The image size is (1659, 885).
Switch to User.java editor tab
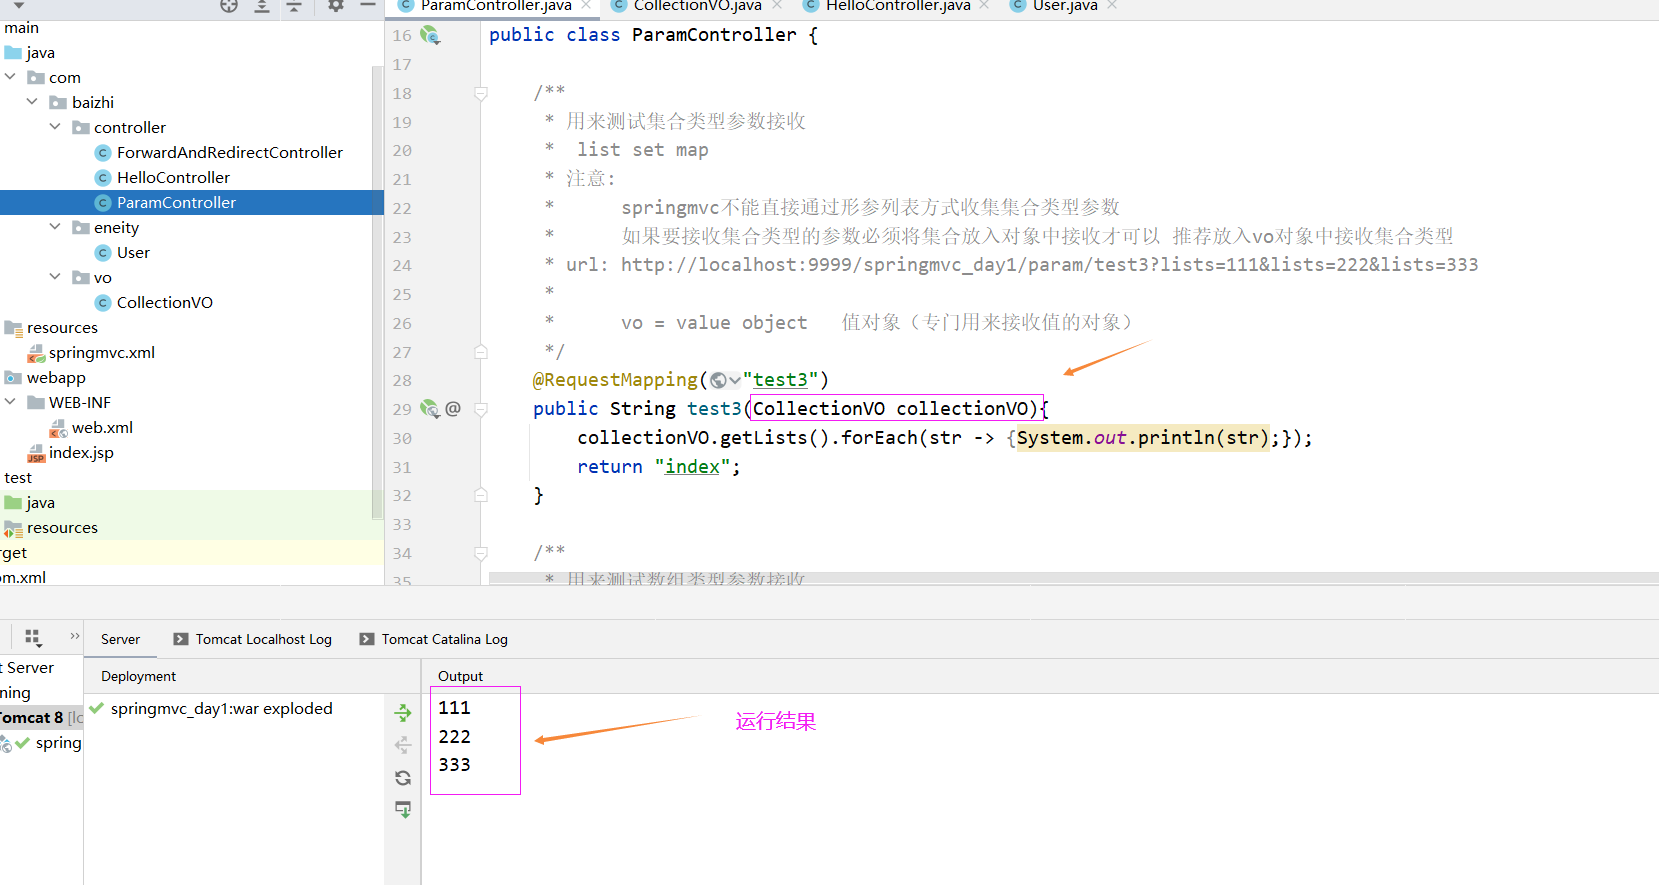pyautogui.click(x=1064, y=5)
